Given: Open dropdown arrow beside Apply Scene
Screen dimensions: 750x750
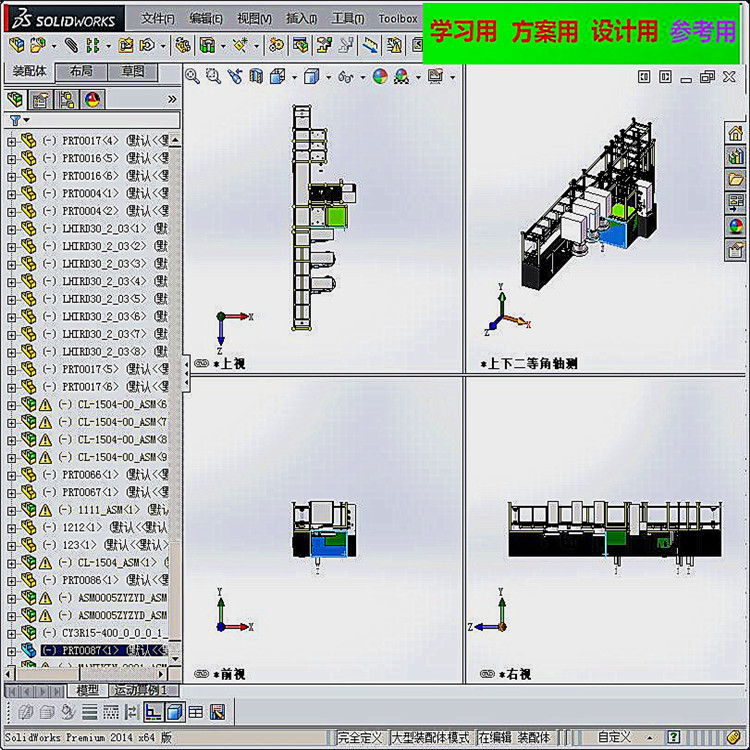Looking at the screenshot, I should [418, 77].
